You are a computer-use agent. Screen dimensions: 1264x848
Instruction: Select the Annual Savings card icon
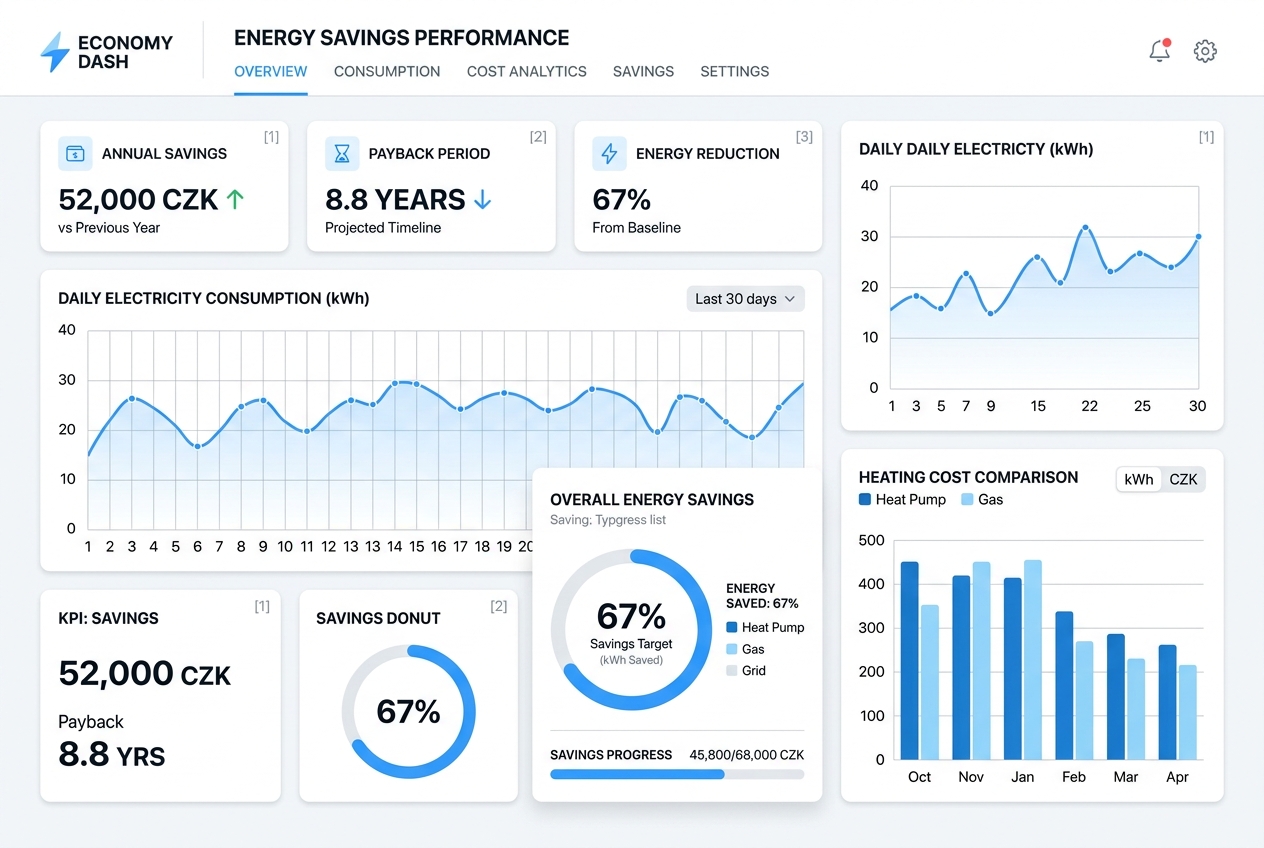pyautogui.click(x=75, y=154)
